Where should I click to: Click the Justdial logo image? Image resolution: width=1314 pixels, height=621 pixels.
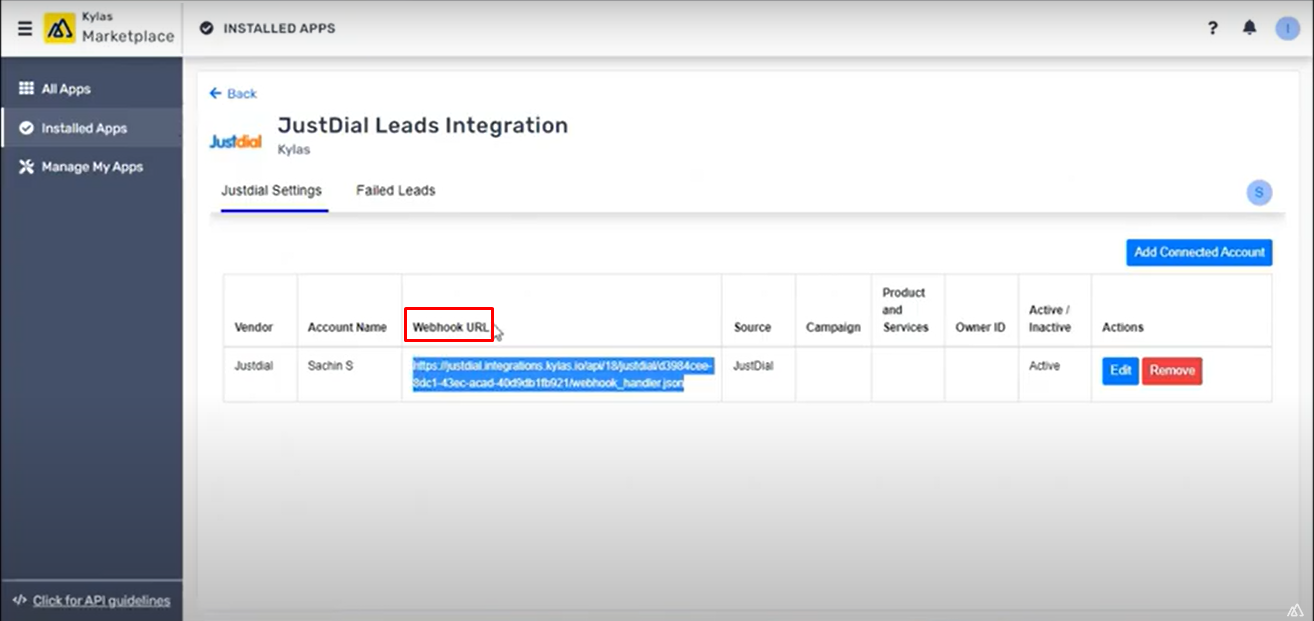[235, 141]
